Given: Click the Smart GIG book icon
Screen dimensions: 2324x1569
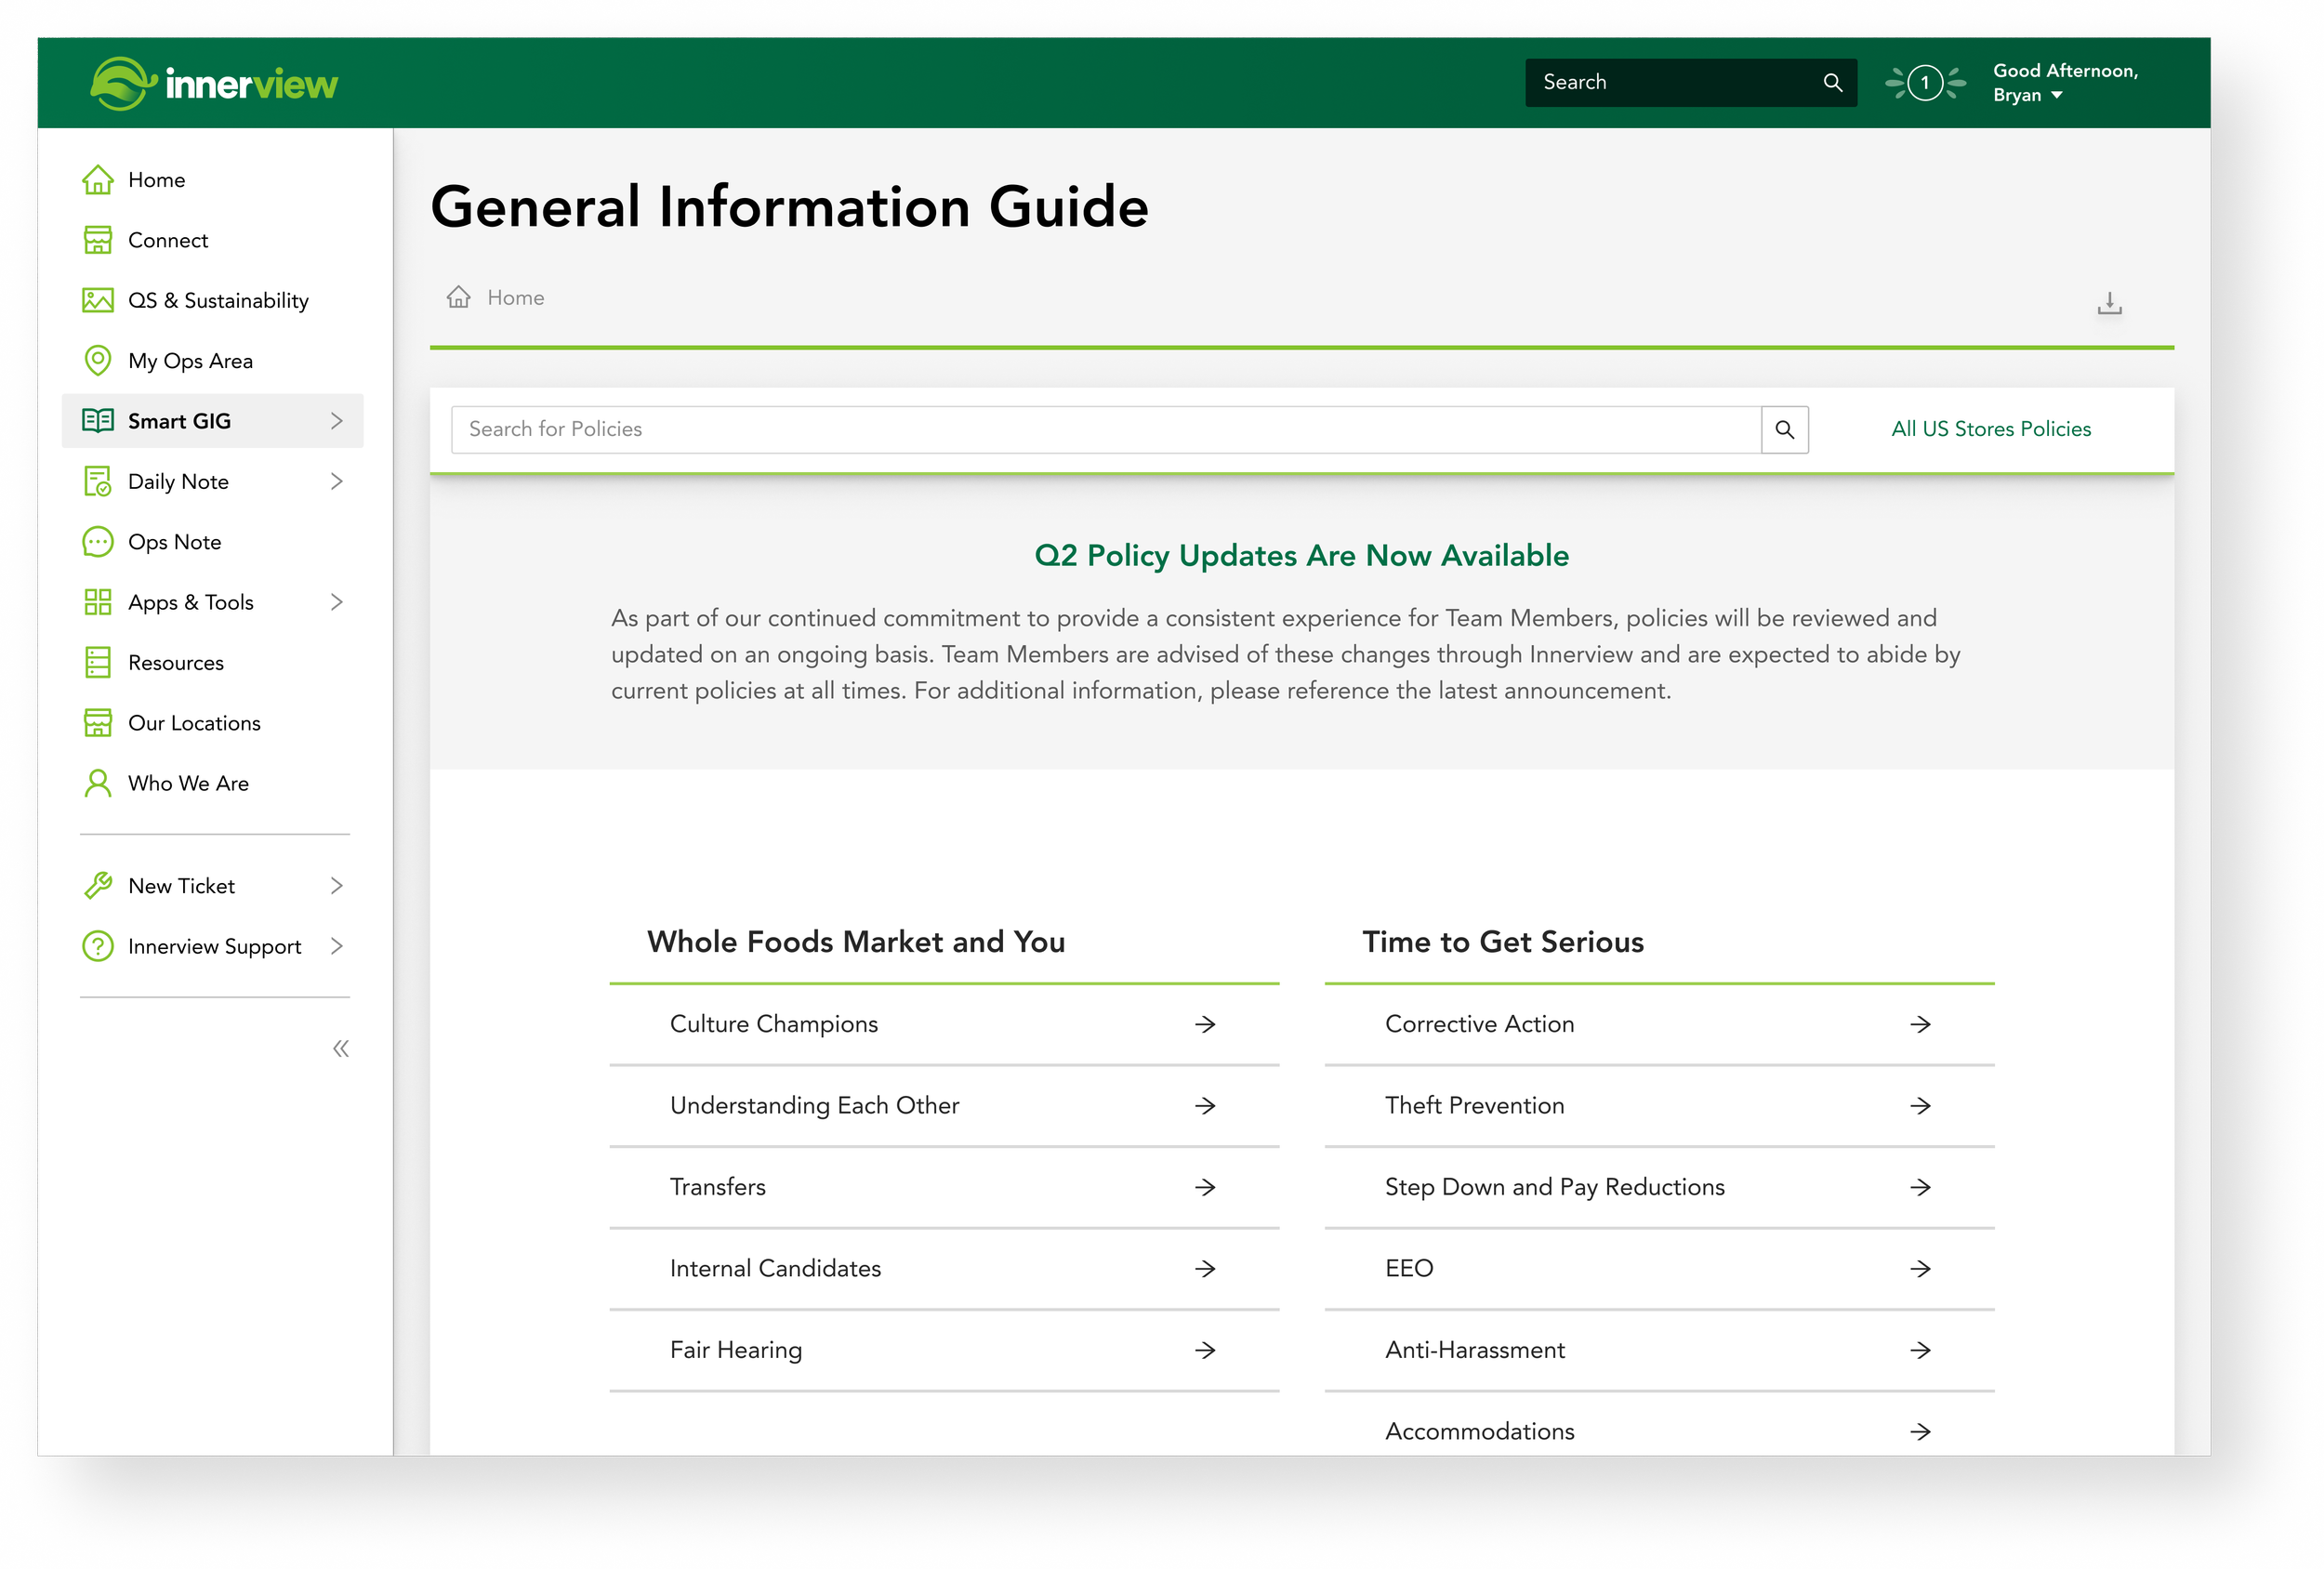Looking at the screenshot, I should tap(98, 421).
